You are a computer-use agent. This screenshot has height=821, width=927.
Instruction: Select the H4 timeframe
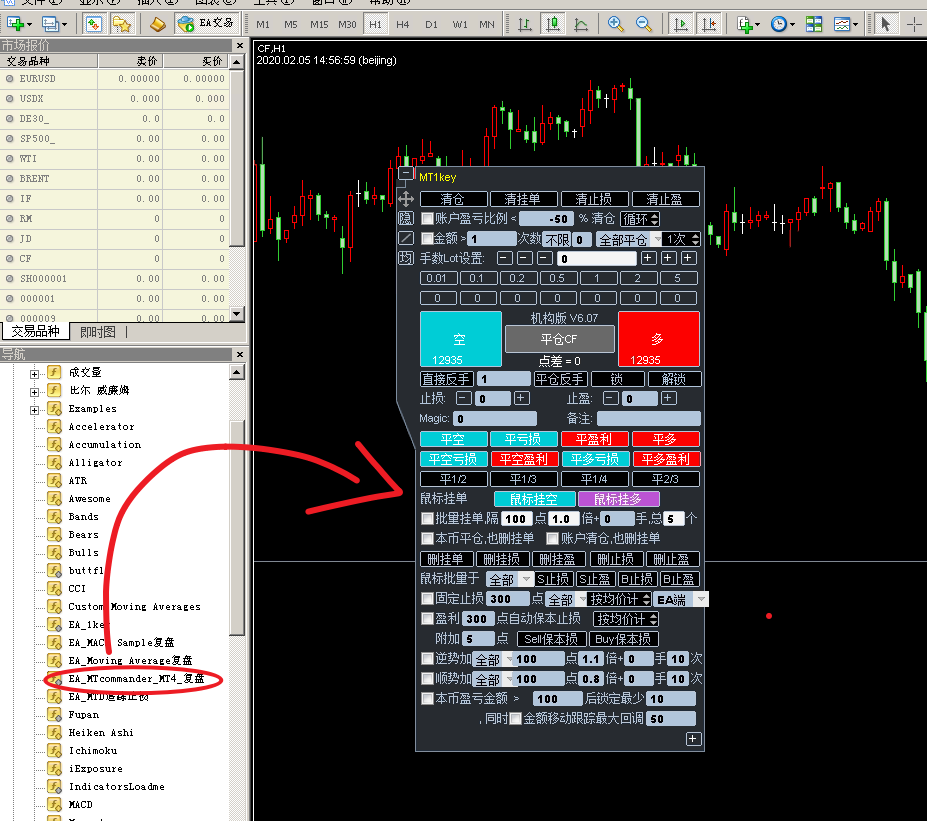point(402,23)
